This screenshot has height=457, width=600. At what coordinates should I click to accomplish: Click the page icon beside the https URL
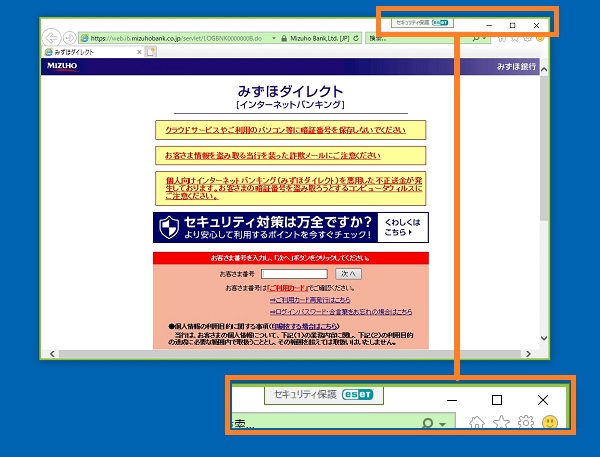click(85, 38)
